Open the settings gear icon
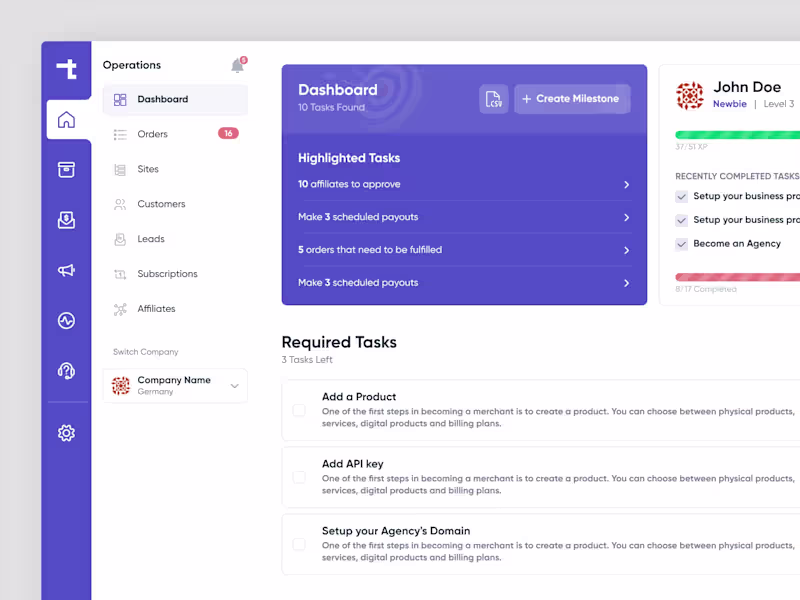The height and width of the screenshot is (600, 800). click(x=66, y=433)
